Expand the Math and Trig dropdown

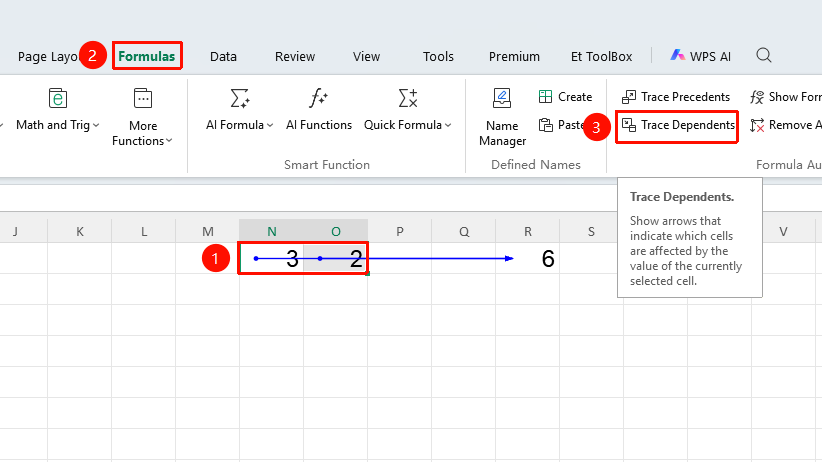tap(96, 125)
